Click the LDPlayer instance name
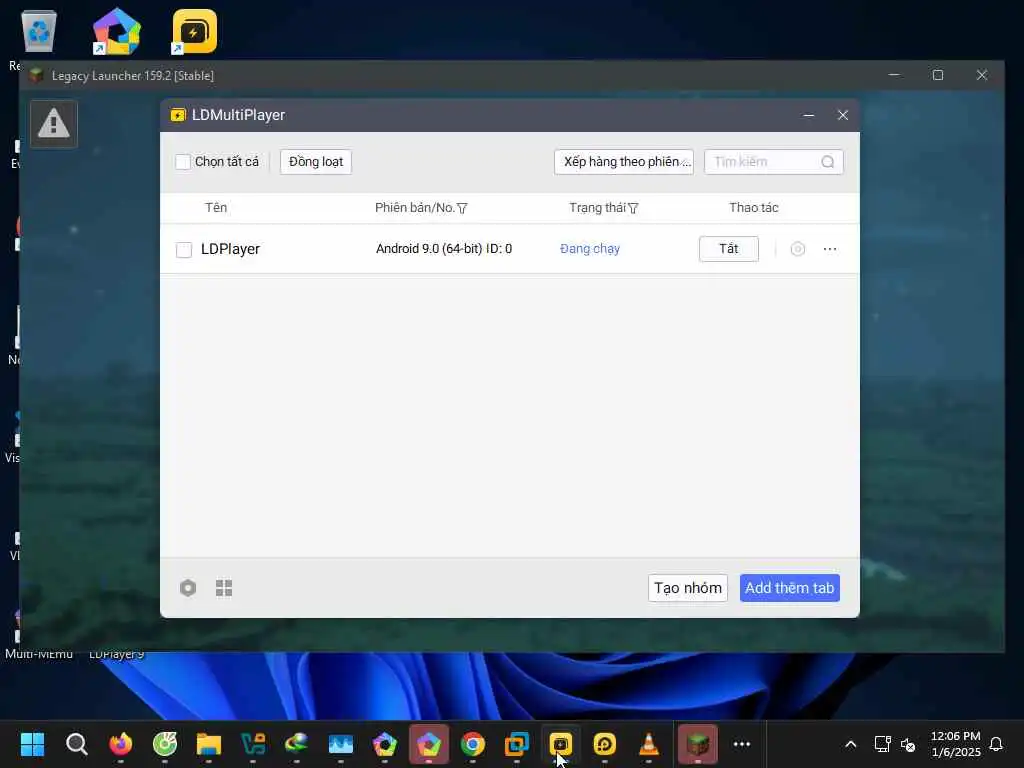The width and height of the screenshot is (1024, 768). [x=231, y=249]
